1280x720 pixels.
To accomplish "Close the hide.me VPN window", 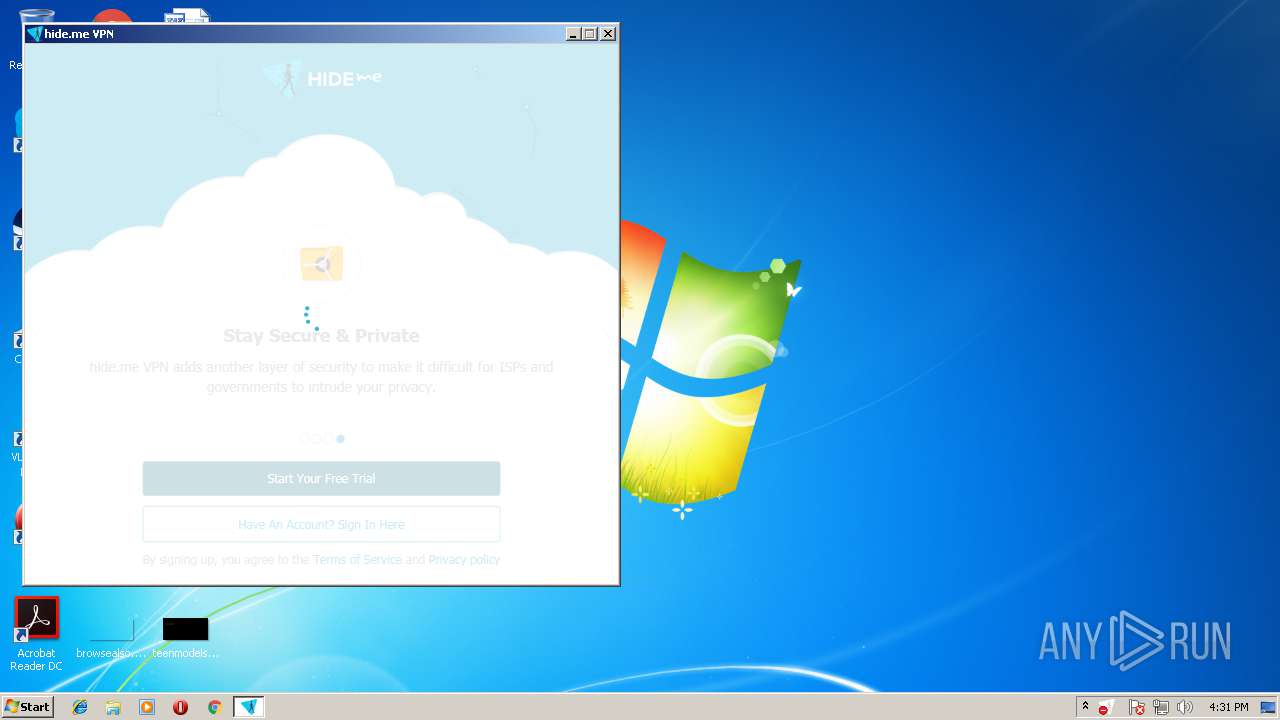I will (608, 34).
